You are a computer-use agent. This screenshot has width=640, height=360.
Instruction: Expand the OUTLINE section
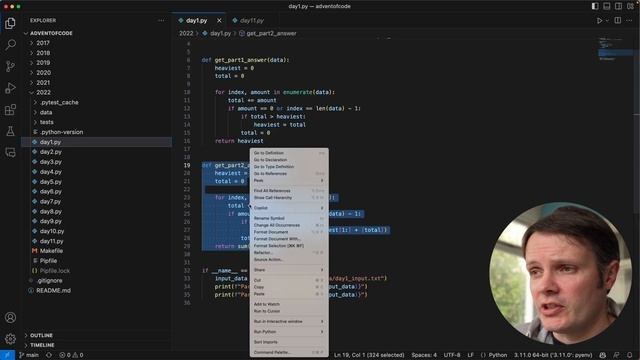[96, 335]
